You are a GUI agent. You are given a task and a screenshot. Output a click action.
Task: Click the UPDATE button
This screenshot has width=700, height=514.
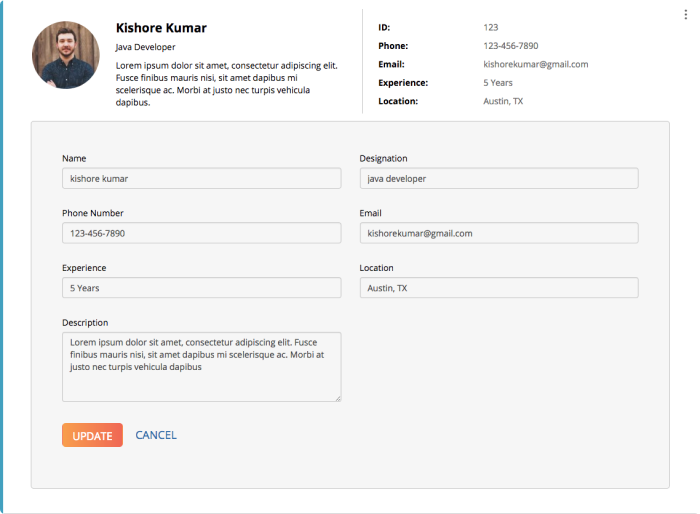pos(92,435)
